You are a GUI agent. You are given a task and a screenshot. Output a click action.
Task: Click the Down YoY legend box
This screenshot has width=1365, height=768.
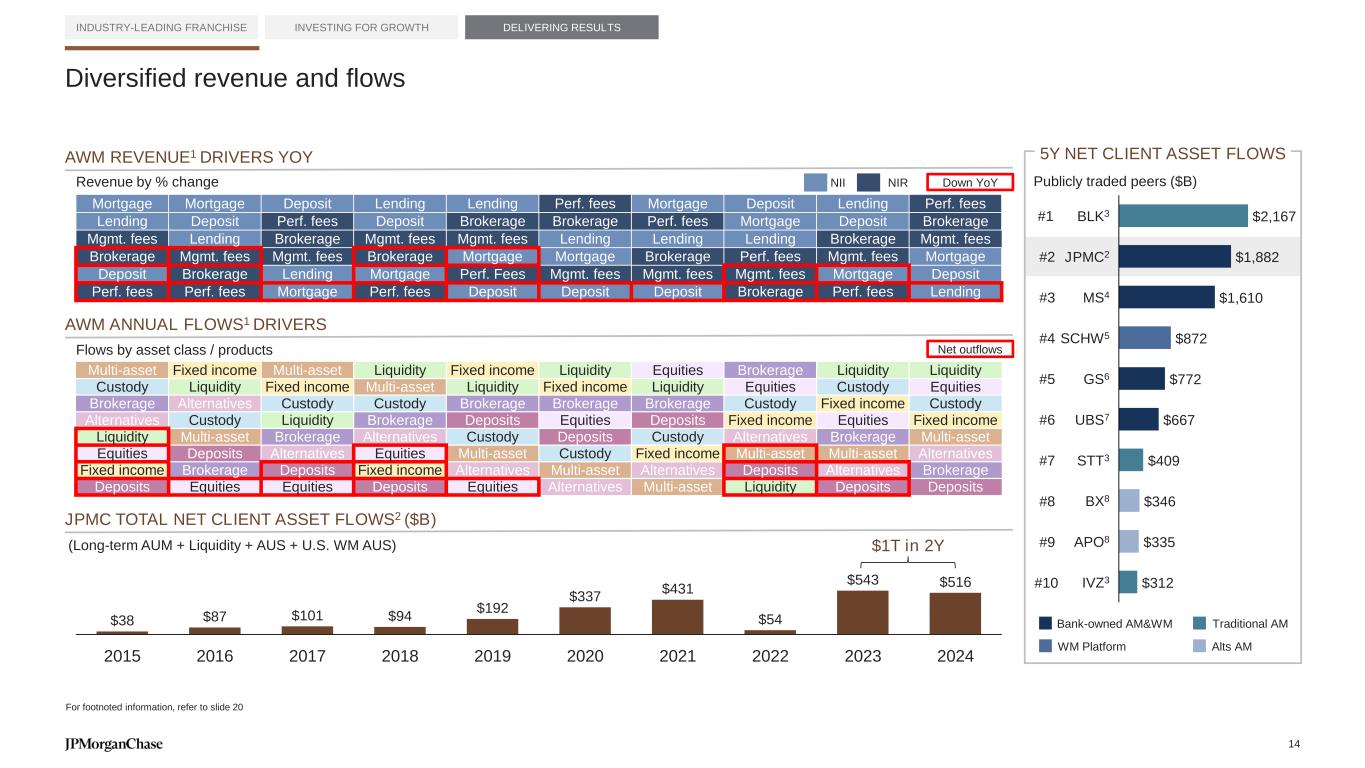pos(969,182)
